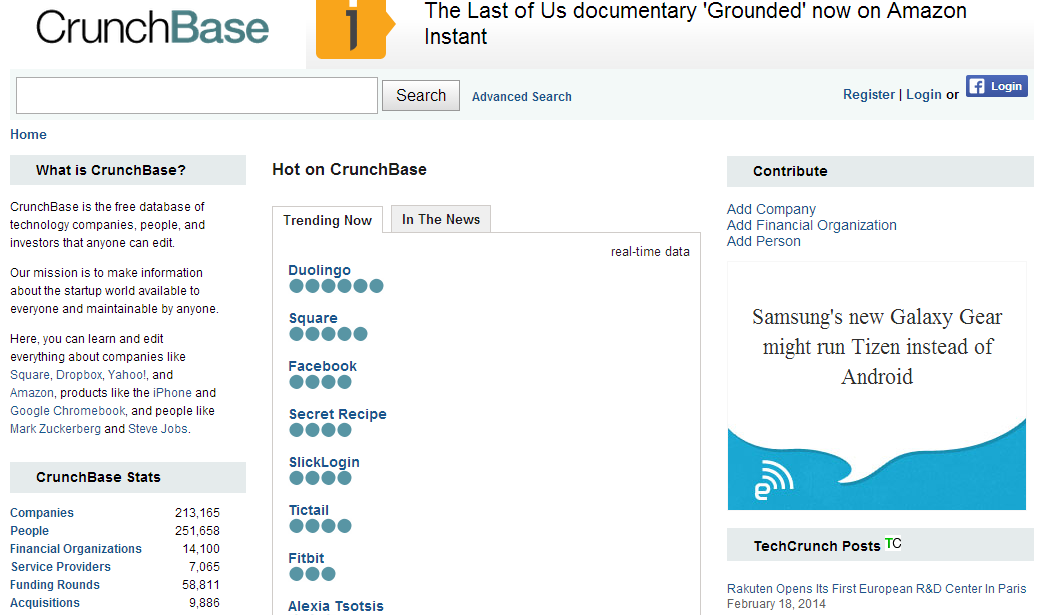This screenshot has width=1044, height=615.
Task: Open Financial Organizations stats link
Action: [x=76, y=548]
